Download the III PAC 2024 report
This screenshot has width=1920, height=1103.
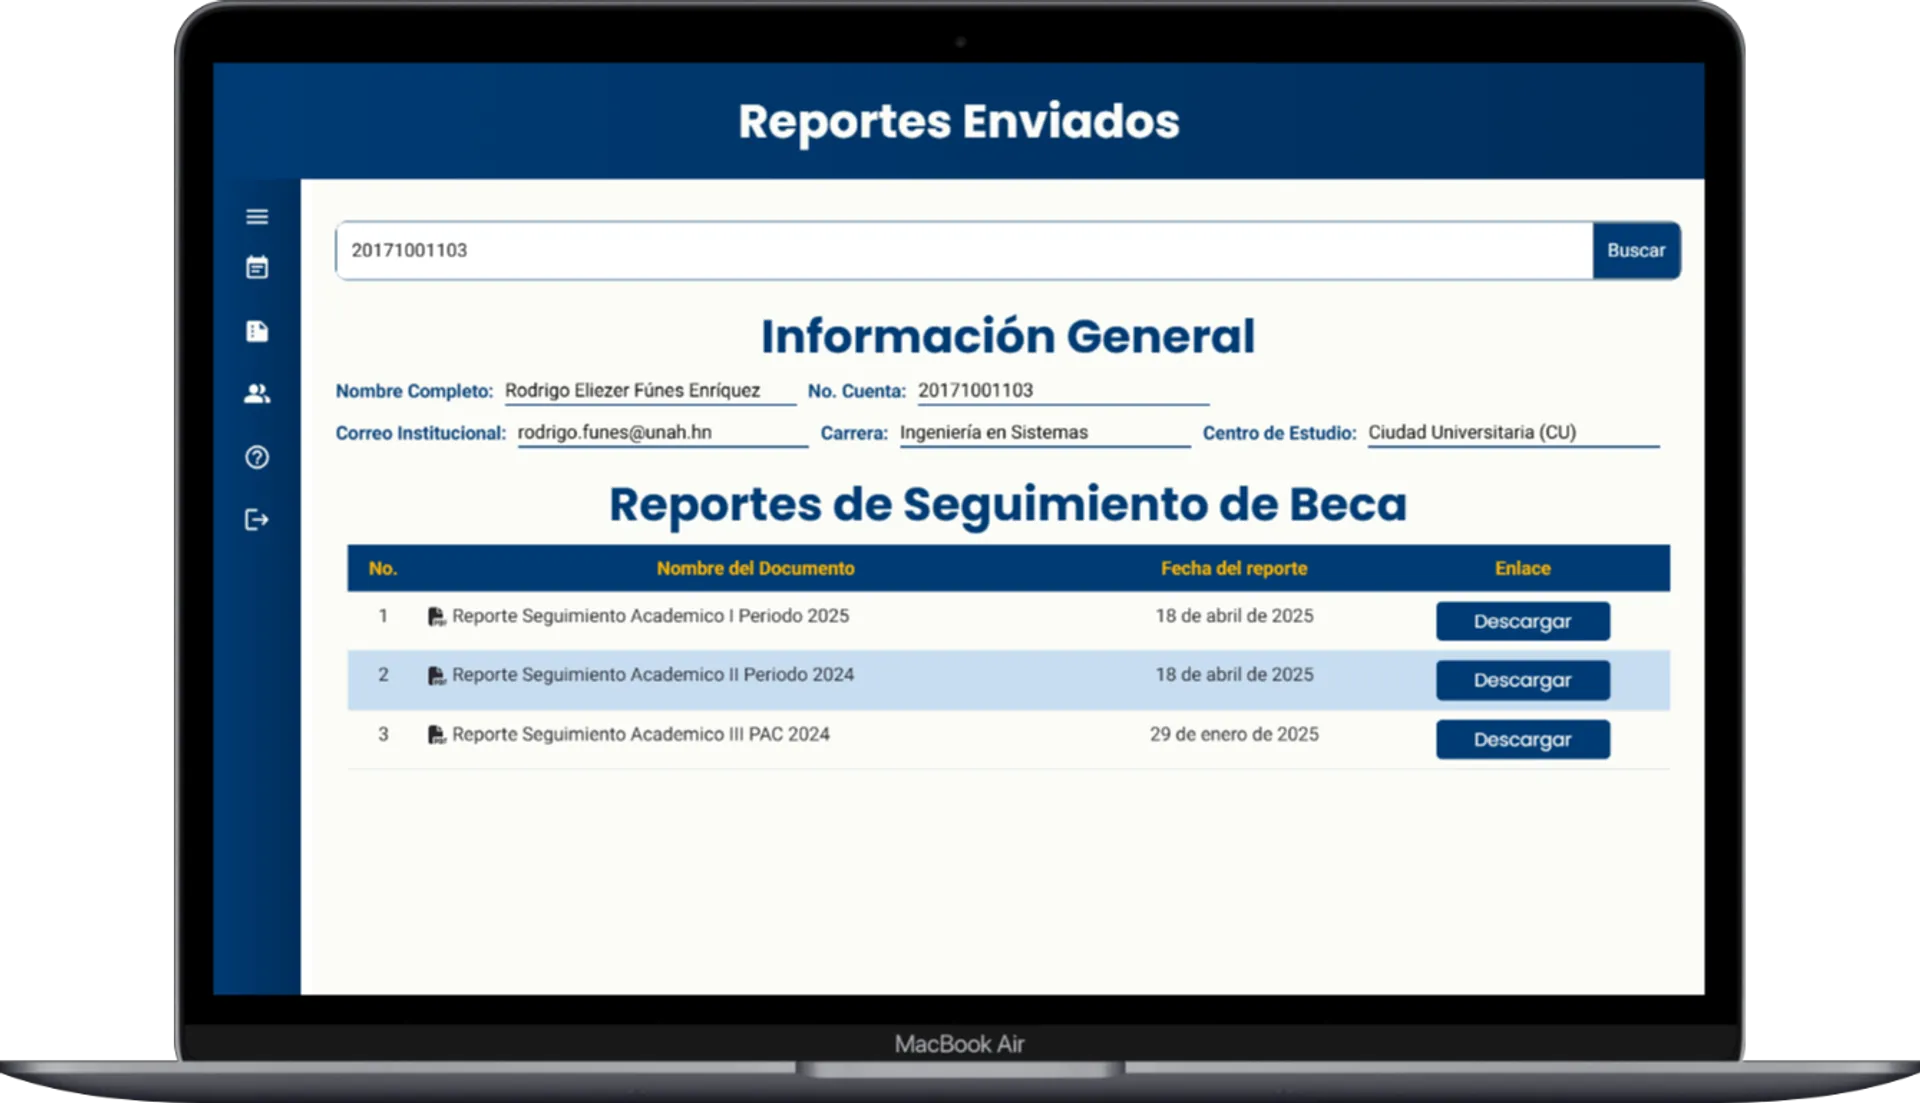1522,740
